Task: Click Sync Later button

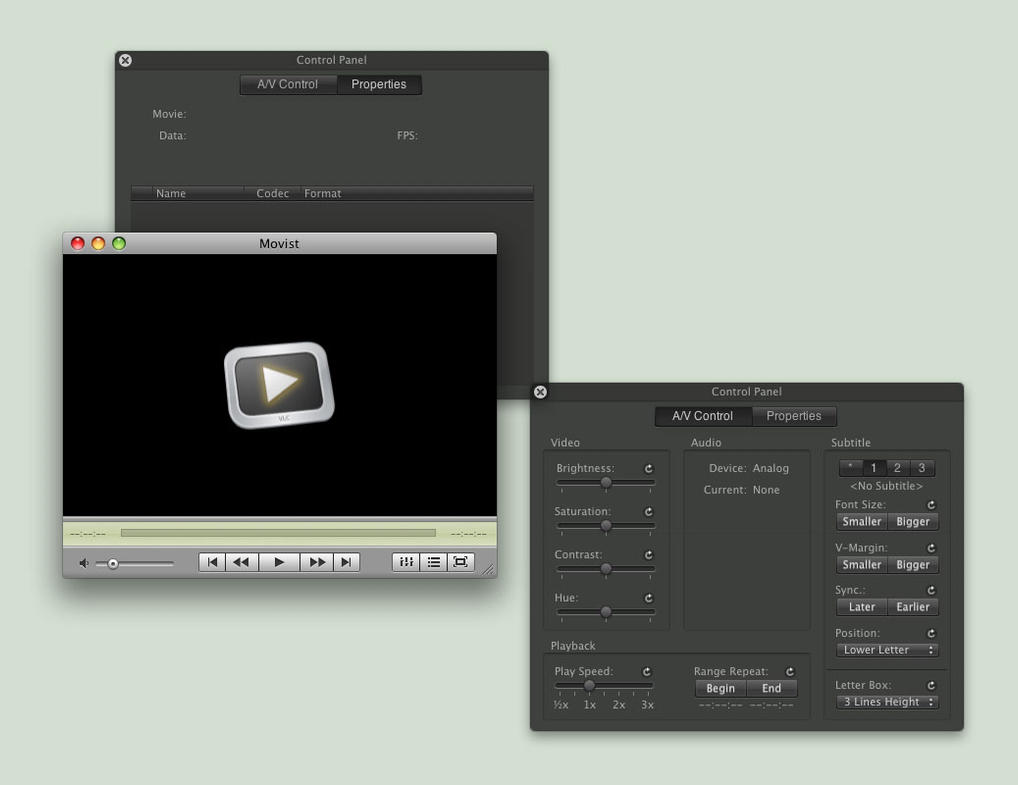Action: tap(862, 607)
